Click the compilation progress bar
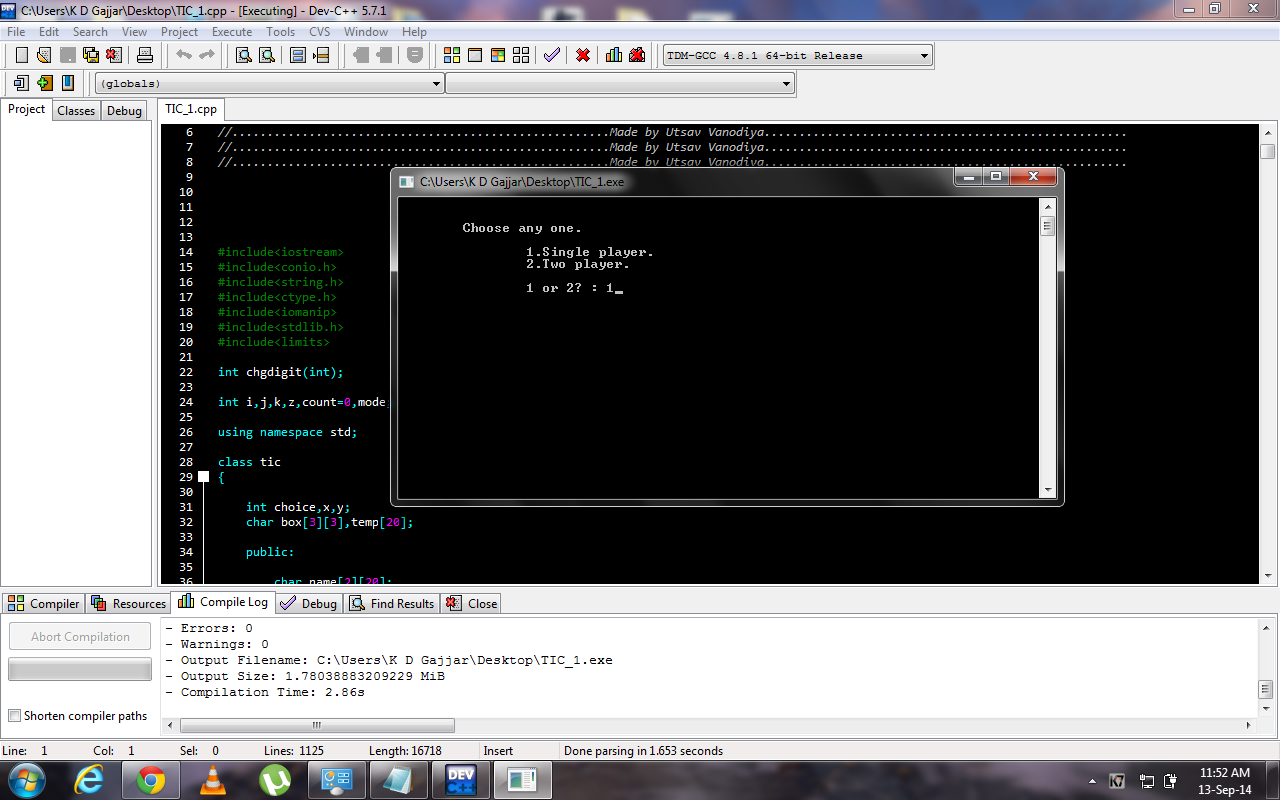 pos(80,669)
